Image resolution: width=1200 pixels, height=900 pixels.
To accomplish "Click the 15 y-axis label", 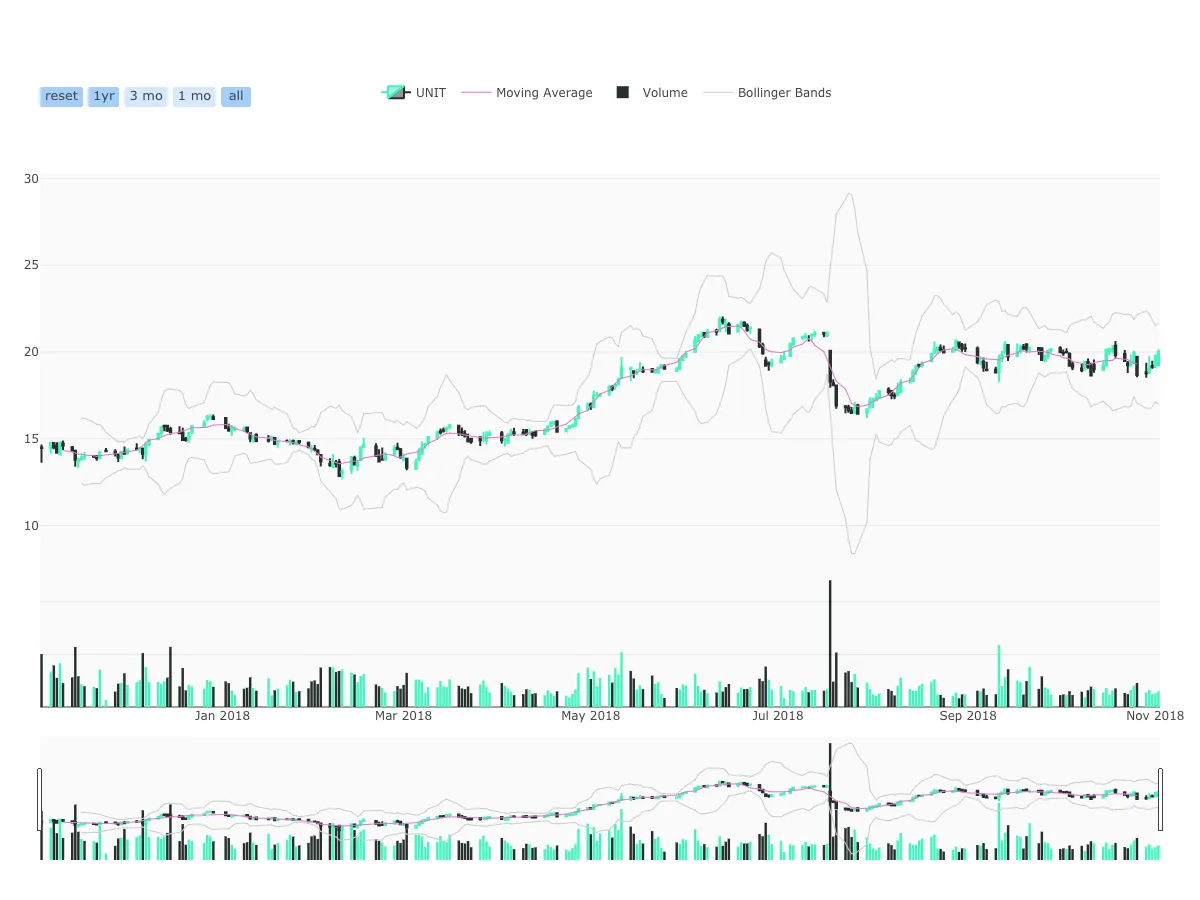I will pos(31,439).
